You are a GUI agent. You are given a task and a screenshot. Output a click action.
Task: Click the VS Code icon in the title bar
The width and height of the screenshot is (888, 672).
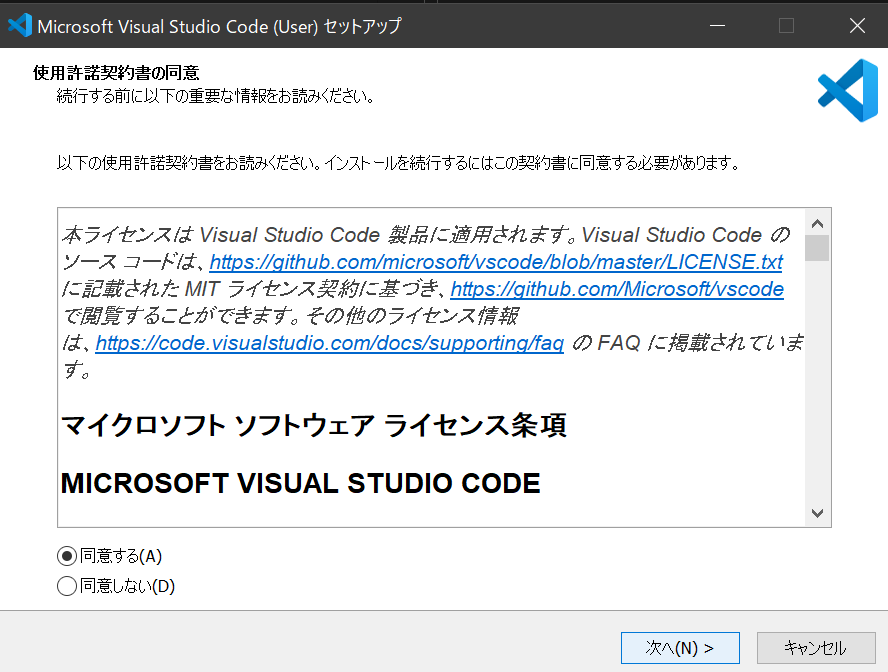click(x=21, y=25)
